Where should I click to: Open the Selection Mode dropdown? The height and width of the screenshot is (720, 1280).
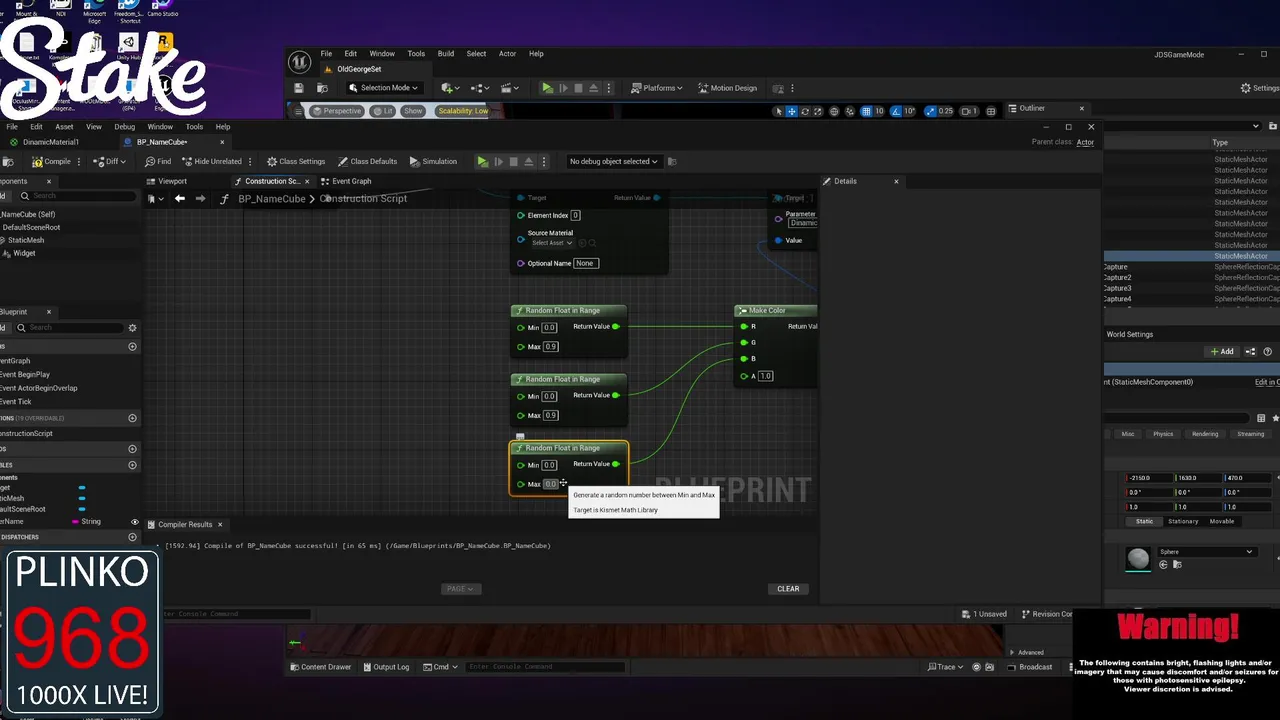(384, 88)
